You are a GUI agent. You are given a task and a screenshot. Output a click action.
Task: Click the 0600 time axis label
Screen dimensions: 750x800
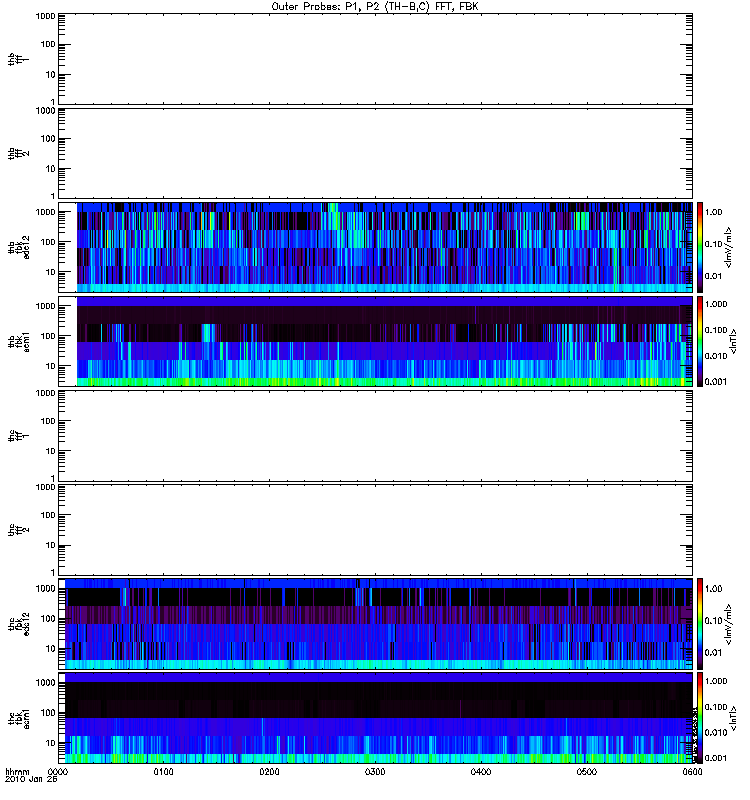692,772
